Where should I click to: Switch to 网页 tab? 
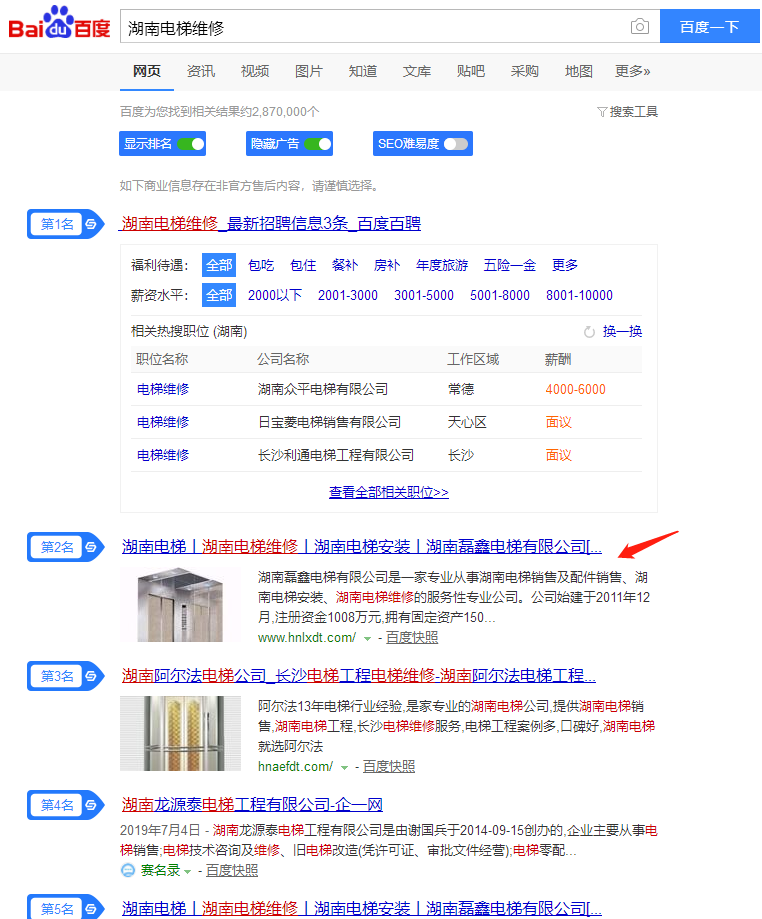[x=147, y=72]
